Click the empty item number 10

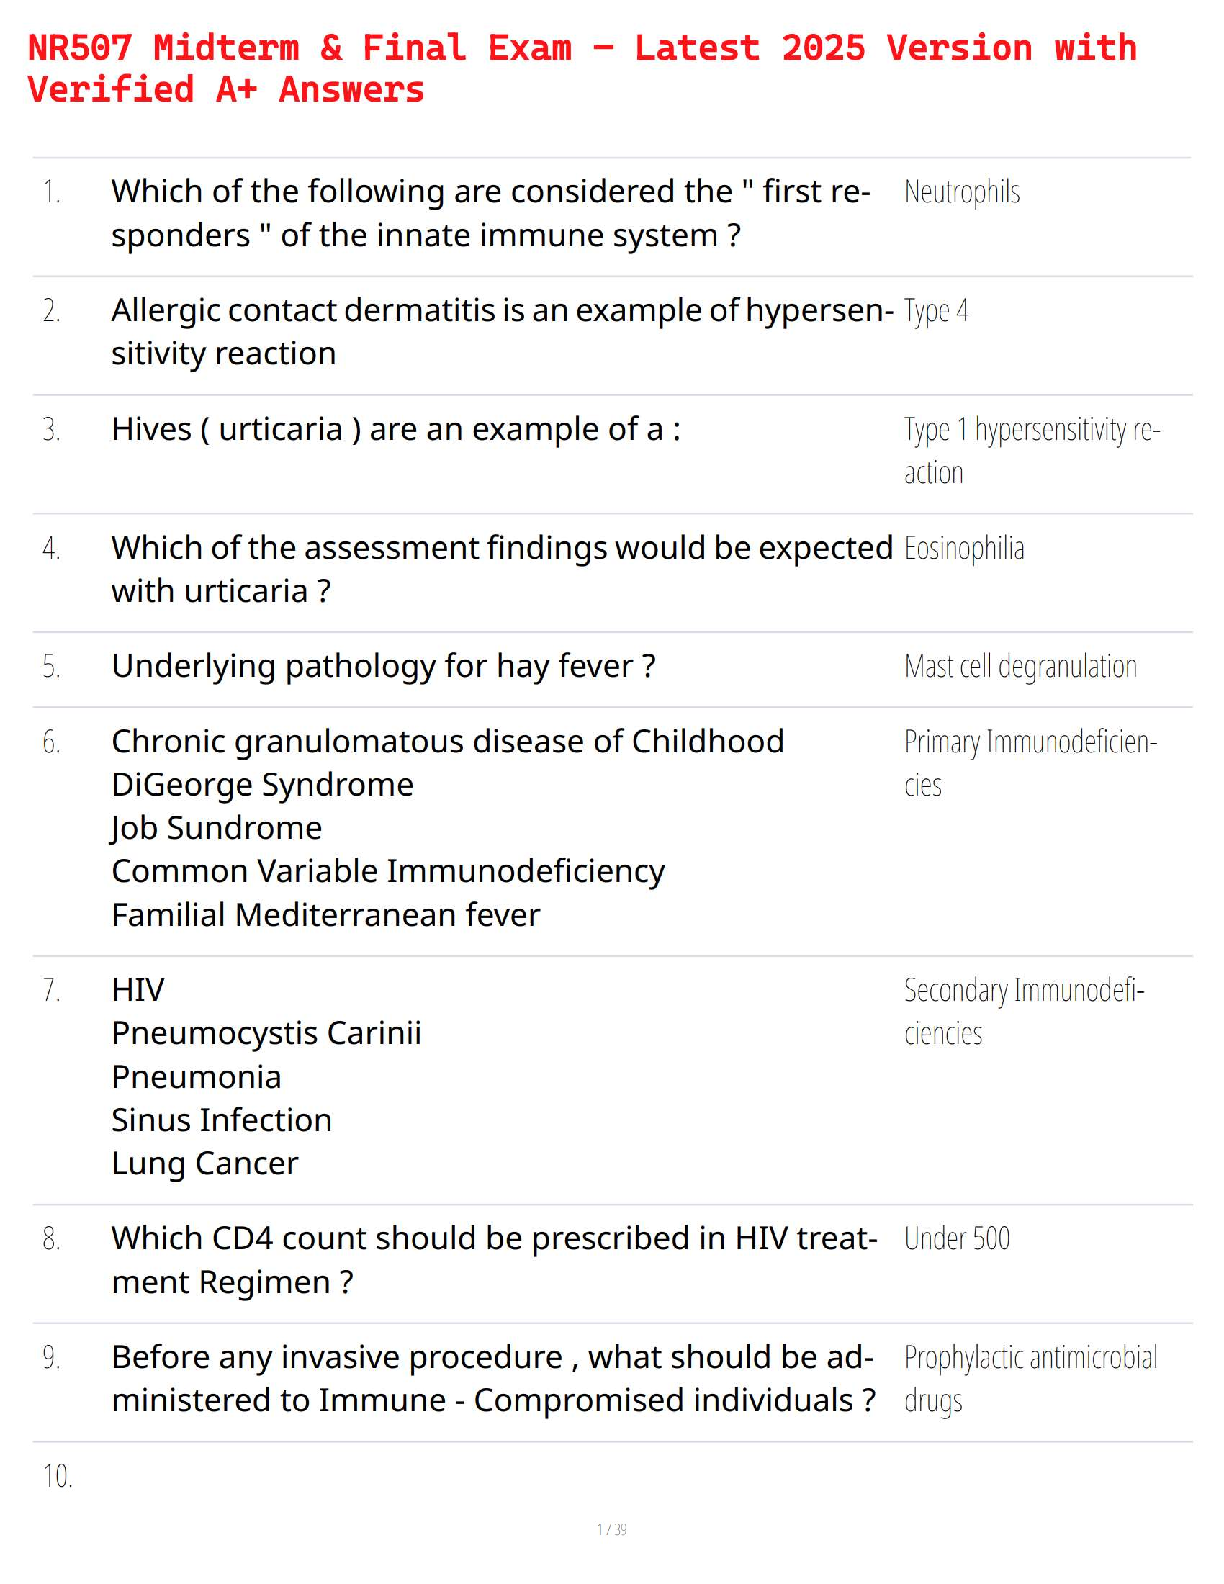click(x=57, y=1476)
